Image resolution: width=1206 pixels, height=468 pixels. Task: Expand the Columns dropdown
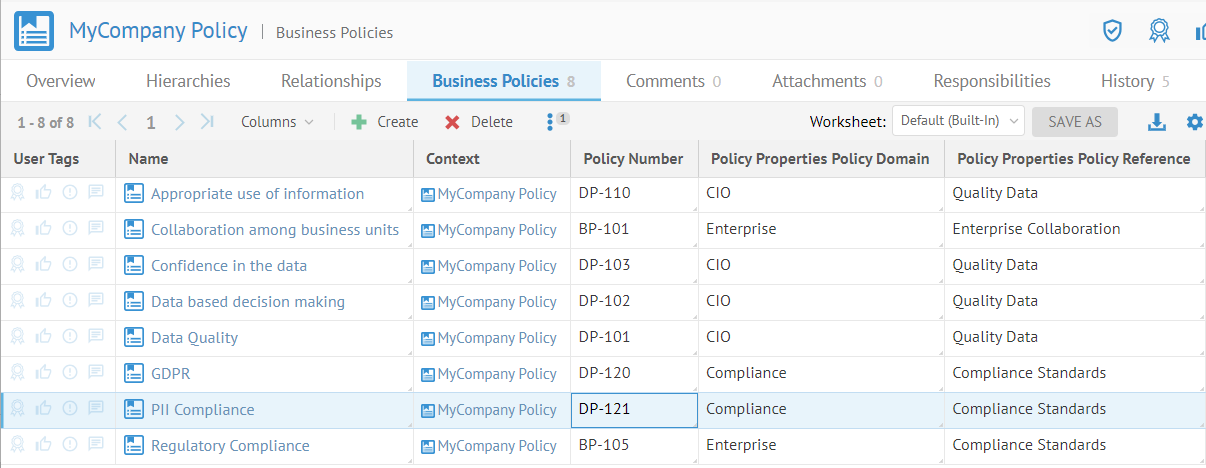(x=277, y=122)
